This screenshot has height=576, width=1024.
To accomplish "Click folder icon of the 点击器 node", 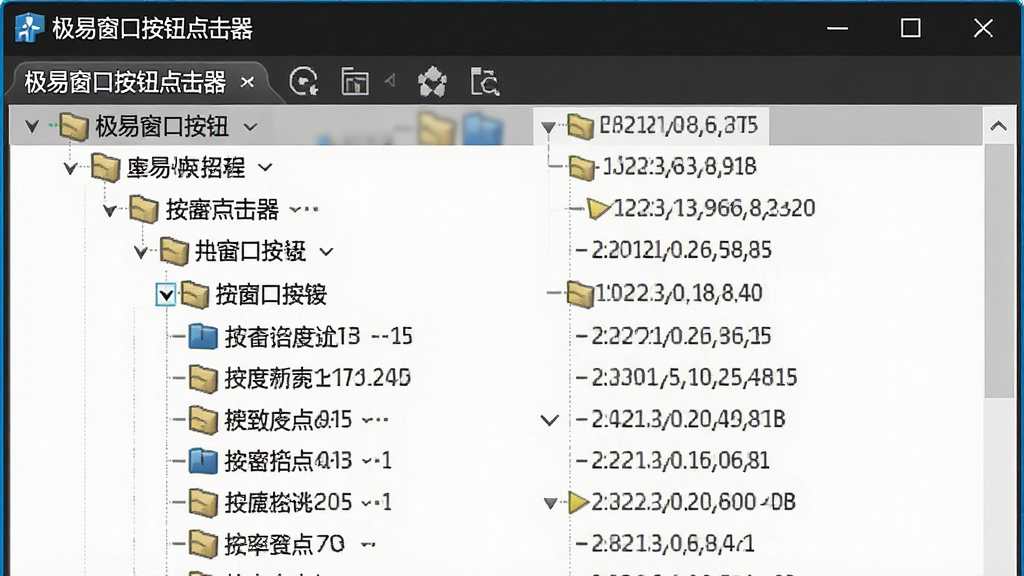I will tap(144, 210).
